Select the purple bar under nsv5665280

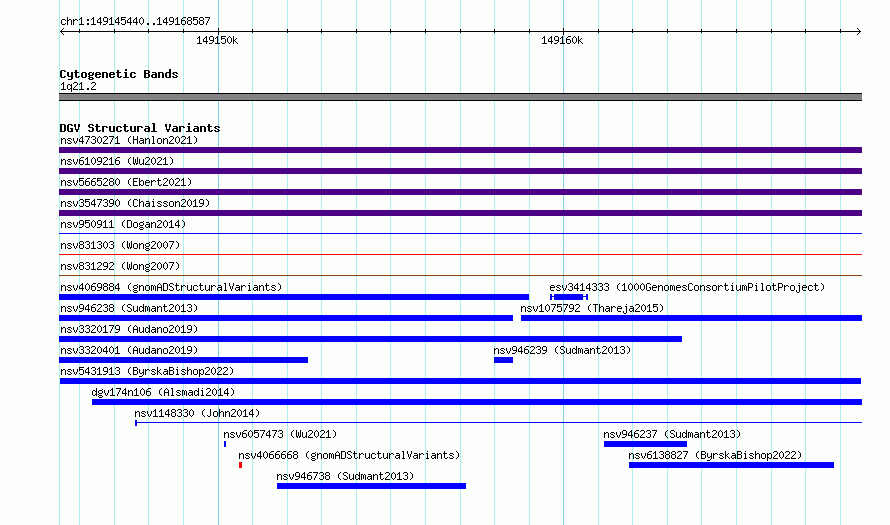tap(460, 192)
